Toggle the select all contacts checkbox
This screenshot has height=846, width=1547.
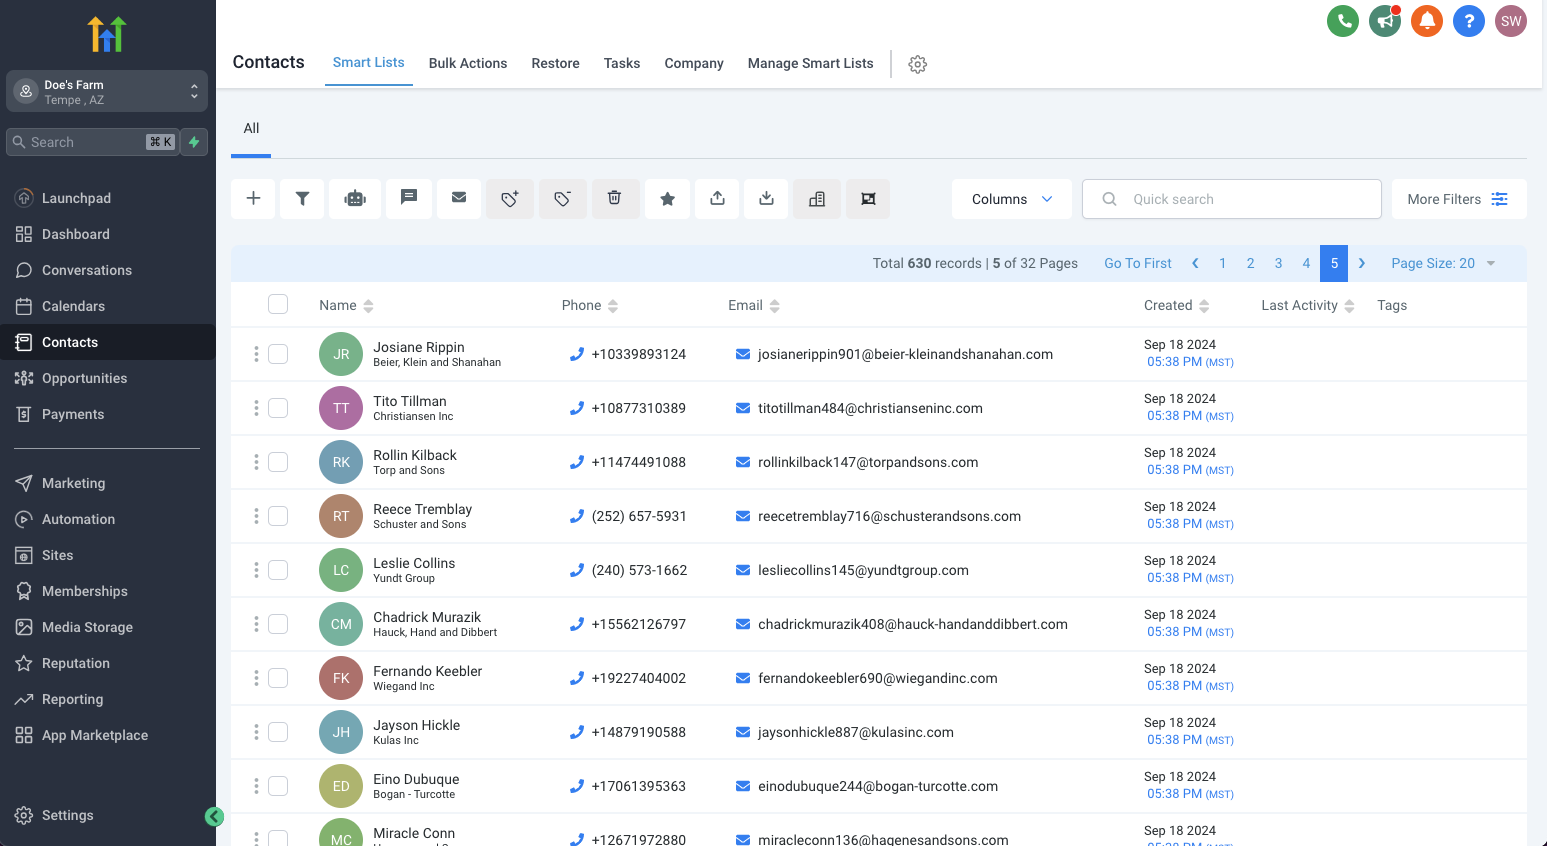[x=278, y=305]
